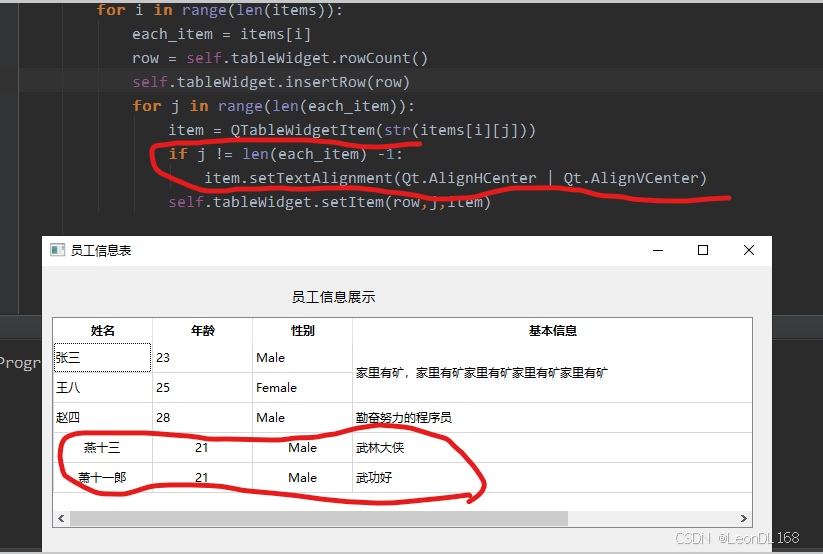Minimize the 员工信息表 window
Viewport: 823px width, 554px height.
(658, 250)
